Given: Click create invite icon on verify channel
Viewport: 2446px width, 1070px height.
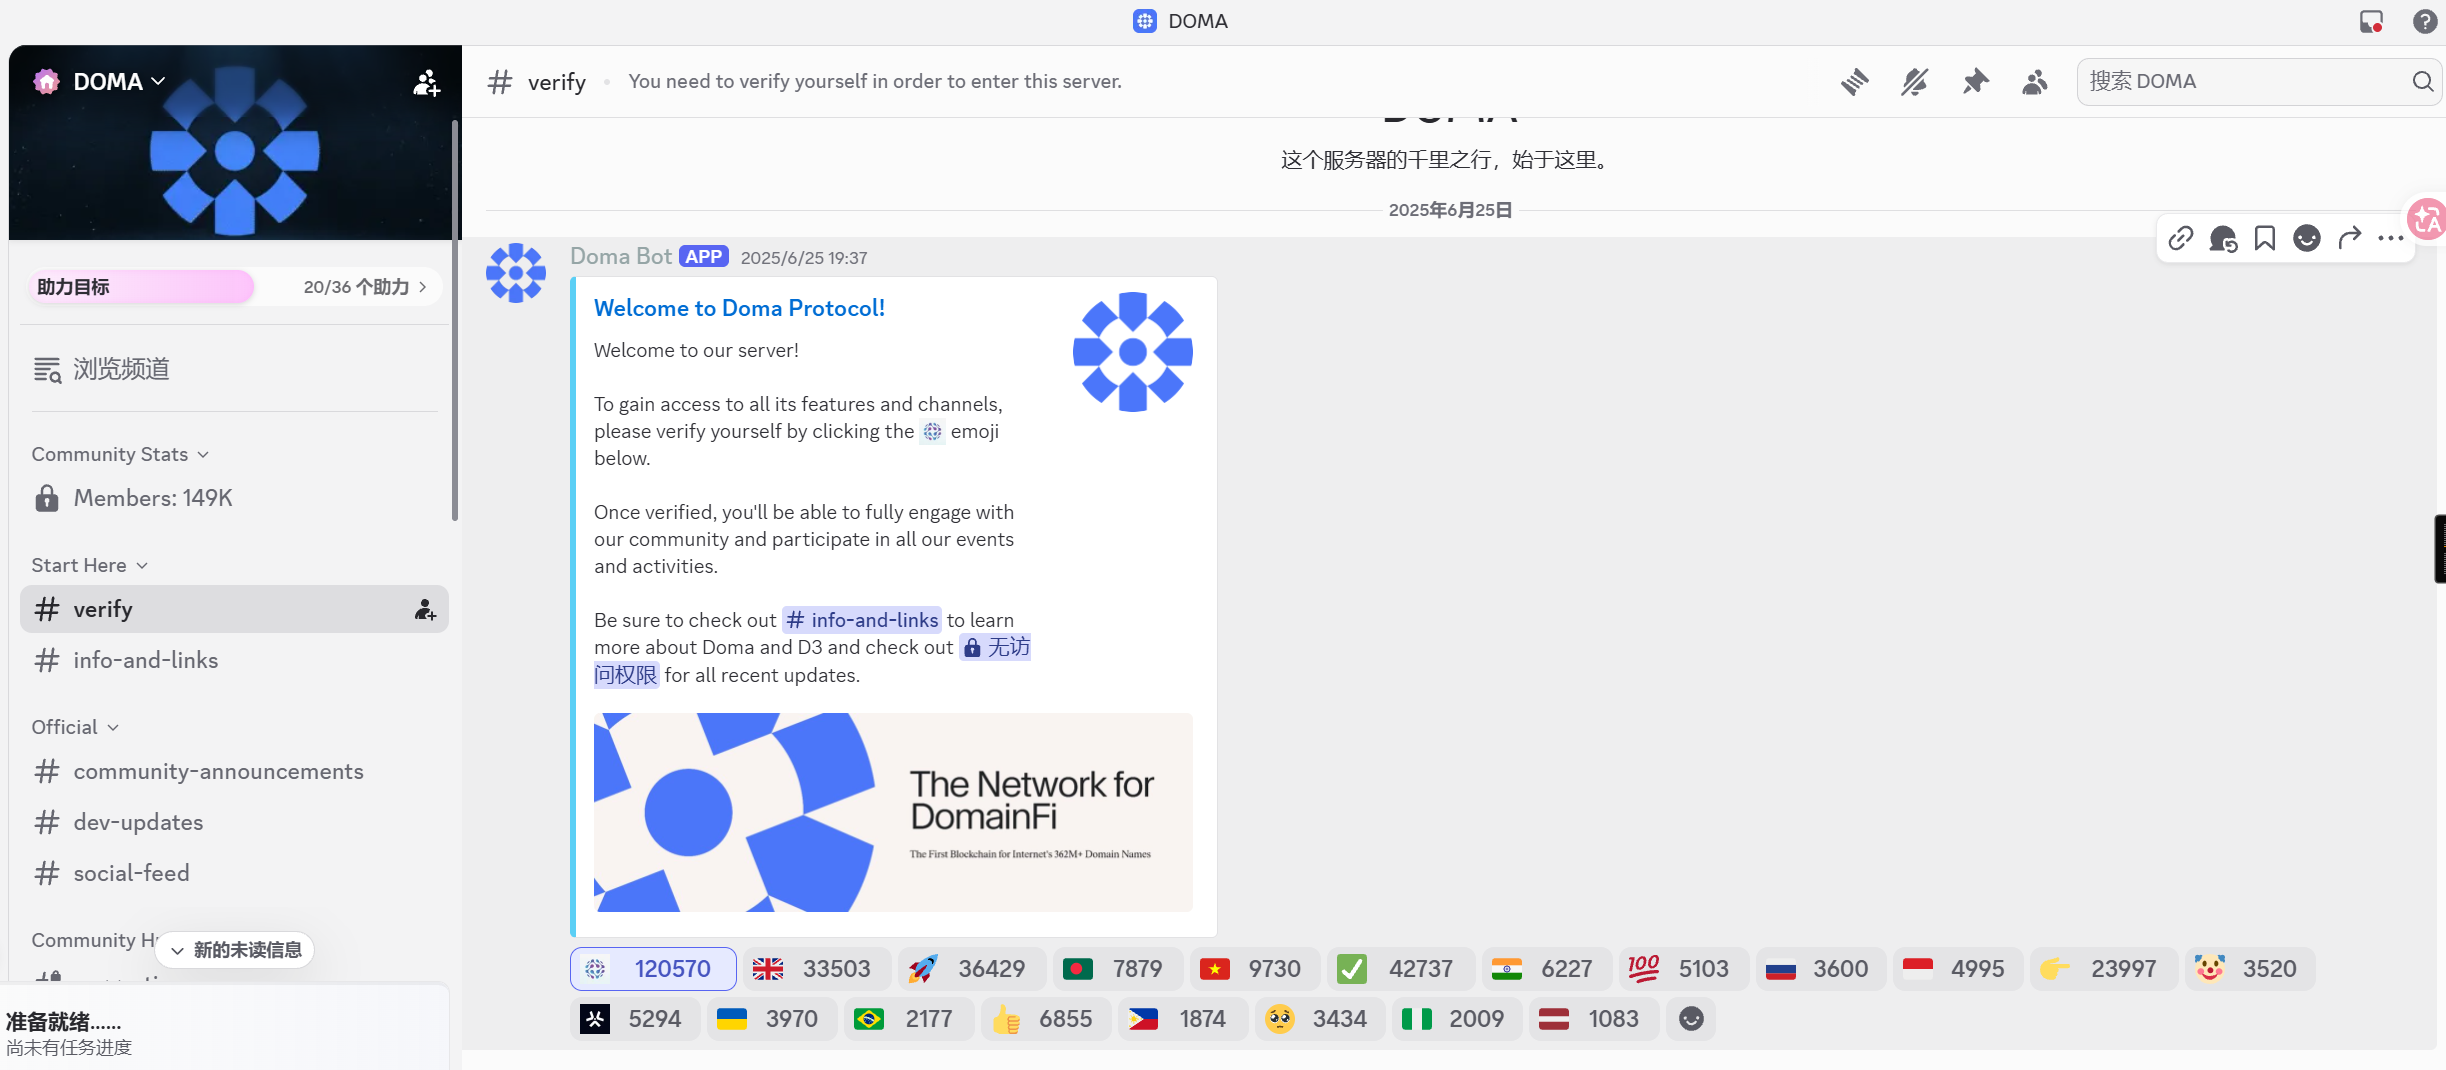Looking at the screenshot, I should [425, 609].
